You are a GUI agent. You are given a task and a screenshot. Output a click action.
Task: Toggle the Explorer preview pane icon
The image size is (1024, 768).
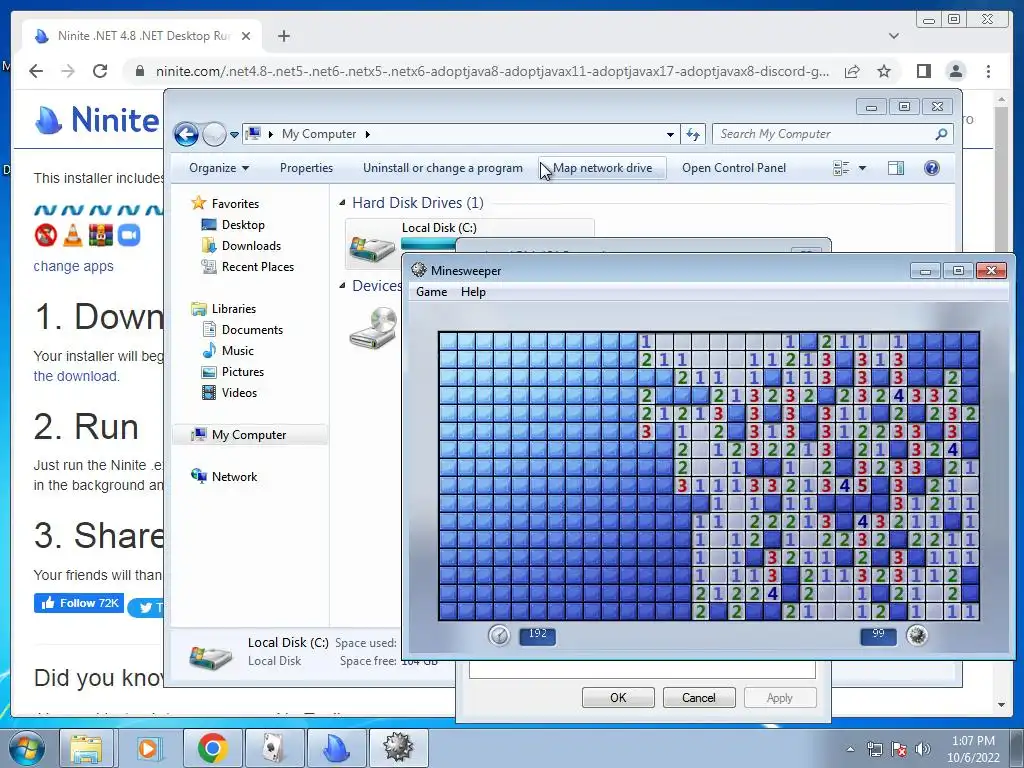(896, 168)
